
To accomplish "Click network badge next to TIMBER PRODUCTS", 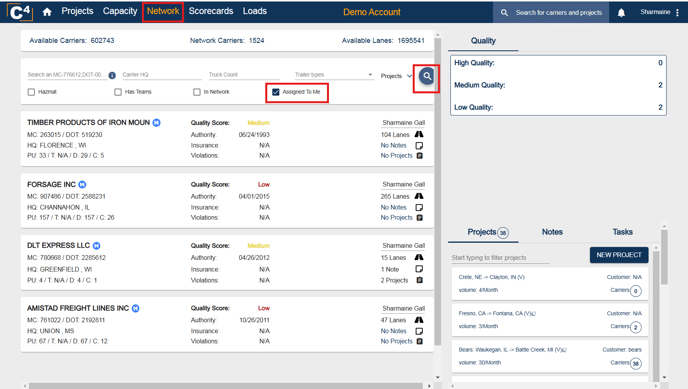I will coord(157,123).
